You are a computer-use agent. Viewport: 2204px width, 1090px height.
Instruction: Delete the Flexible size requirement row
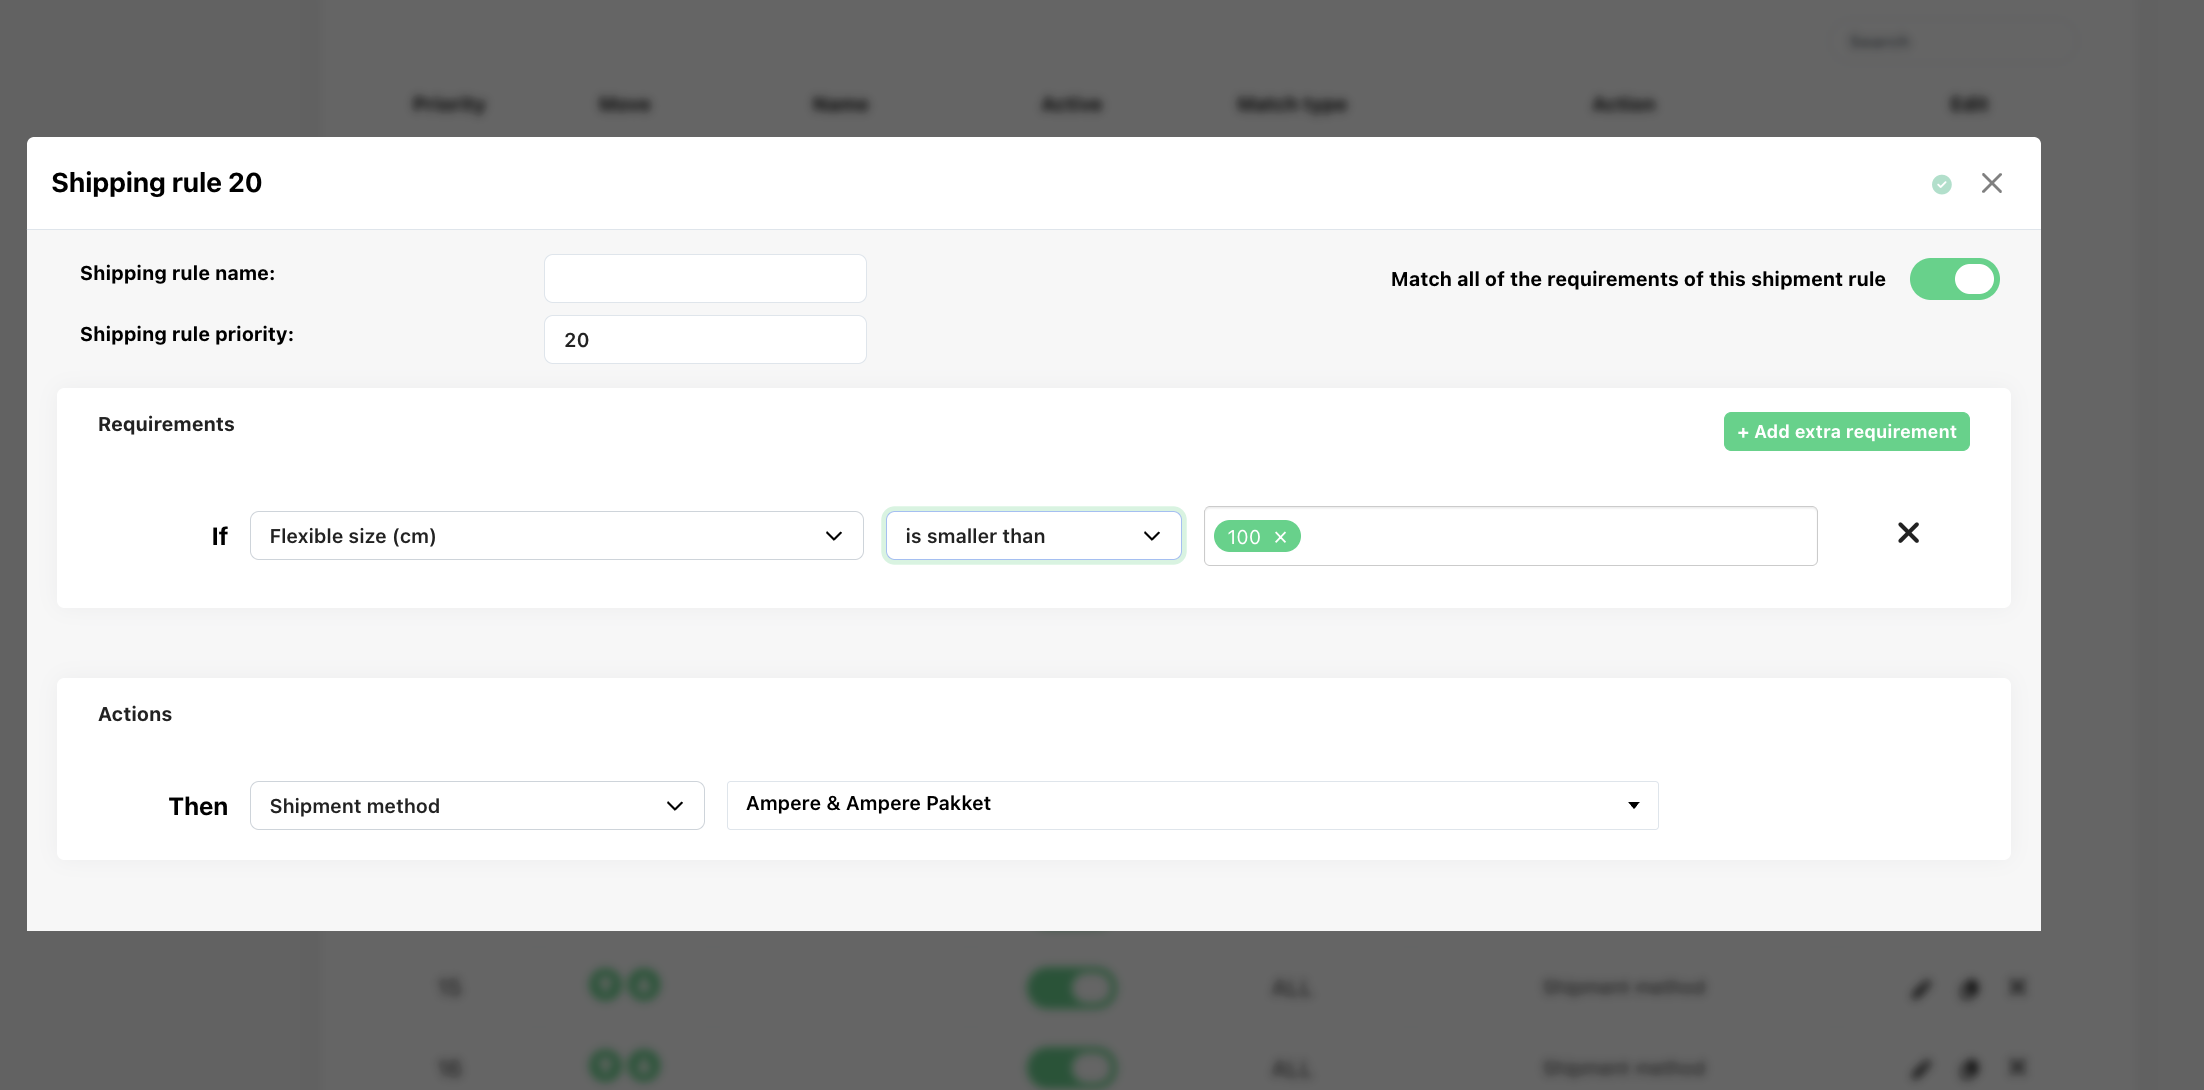click(1907, 533)
